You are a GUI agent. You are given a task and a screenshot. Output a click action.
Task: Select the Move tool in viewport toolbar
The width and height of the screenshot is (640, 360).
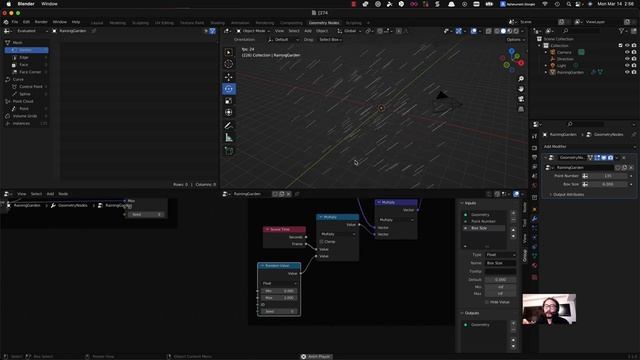[229, 77]
